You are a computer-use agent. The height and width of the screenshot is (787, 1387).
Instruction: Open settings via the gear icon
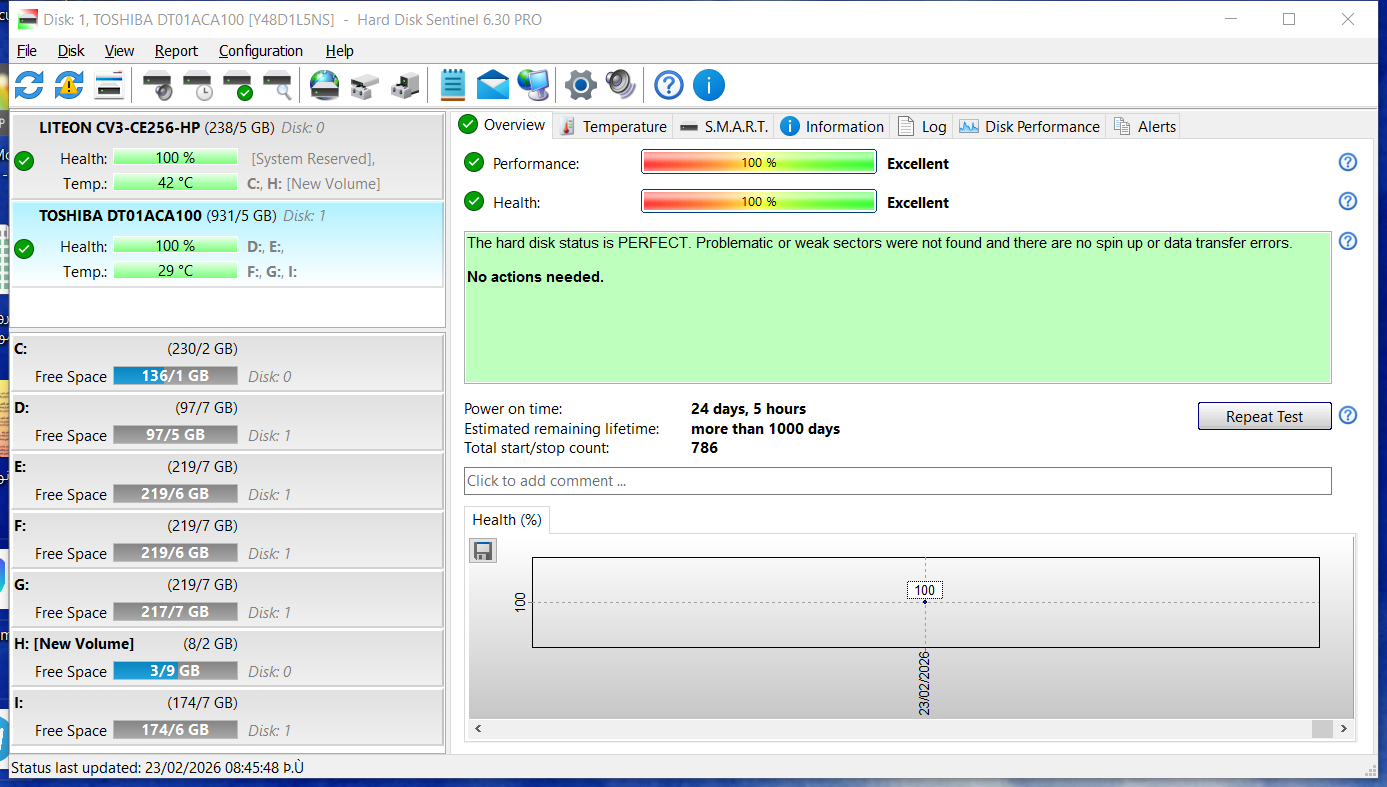click(x=580, y=85)
